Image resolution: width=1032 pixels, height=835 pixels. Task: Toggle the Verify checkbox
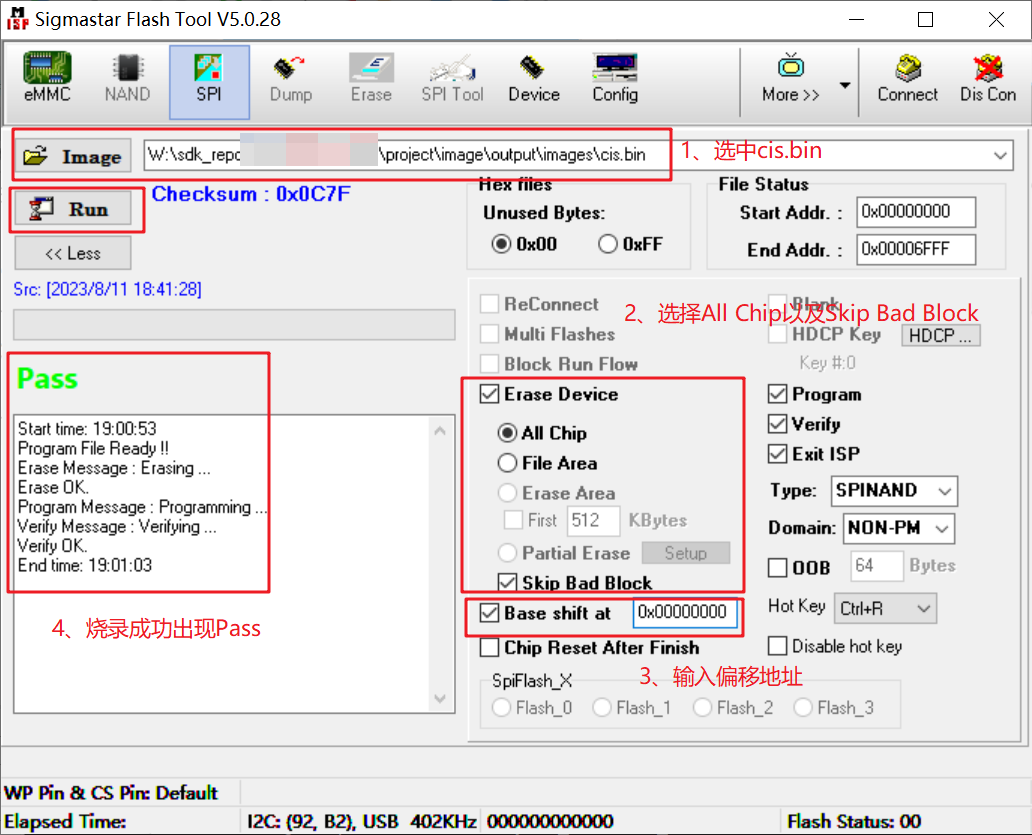tap(777, 424)
